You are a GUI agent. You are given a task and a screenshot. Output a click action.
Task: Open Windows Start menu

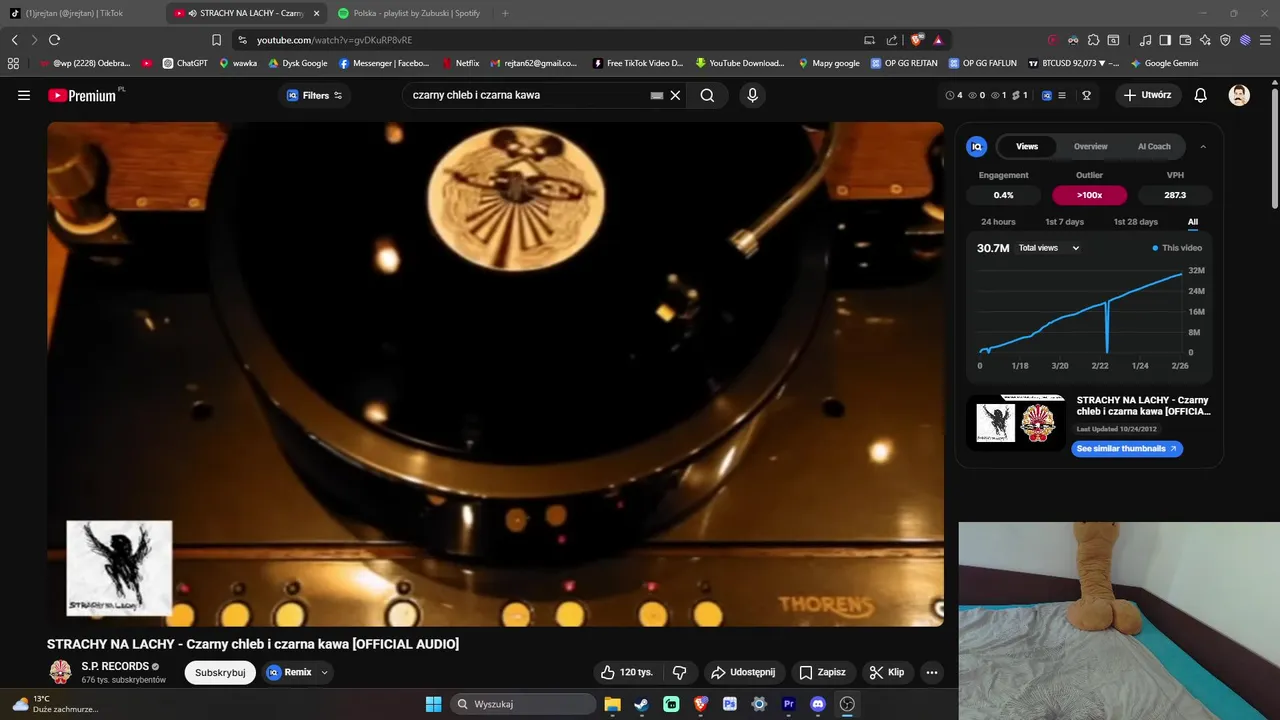click(x=433, y=704)
